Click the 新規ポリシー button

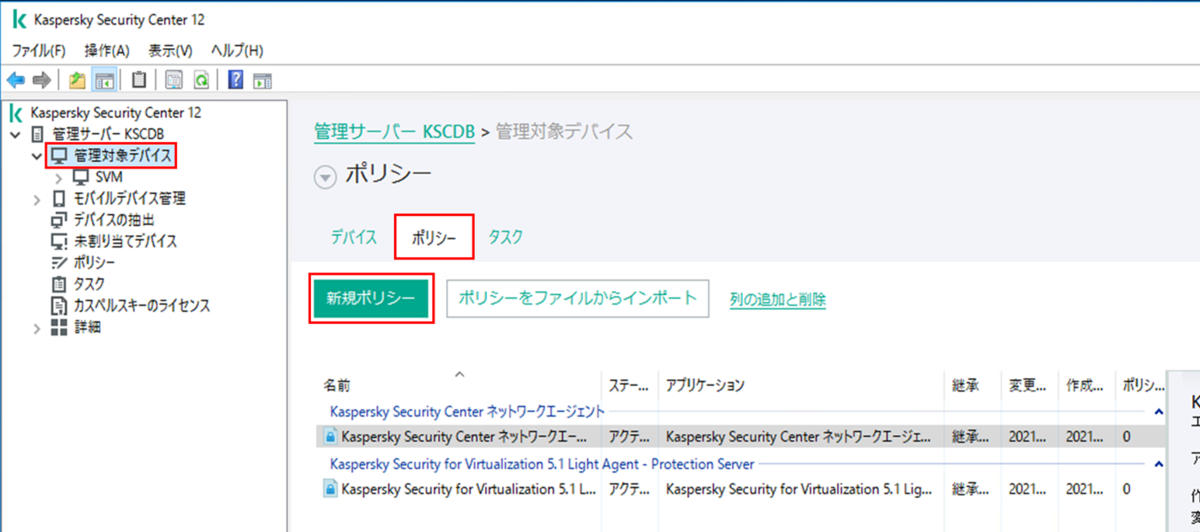(371, 298)
